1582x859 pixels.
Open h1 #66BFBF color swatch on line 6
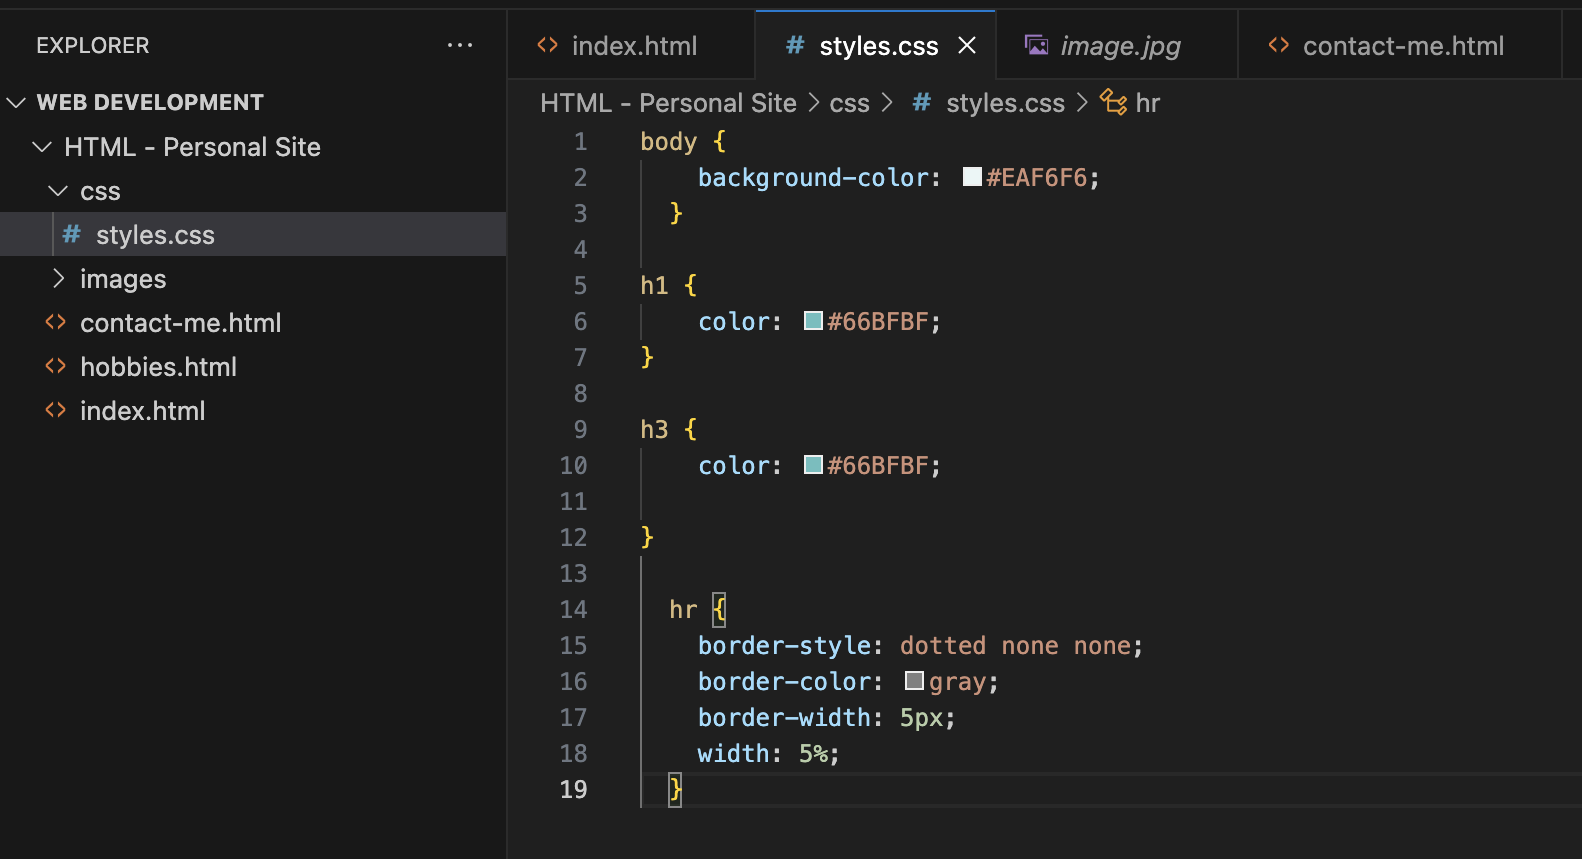pos(813,321)
